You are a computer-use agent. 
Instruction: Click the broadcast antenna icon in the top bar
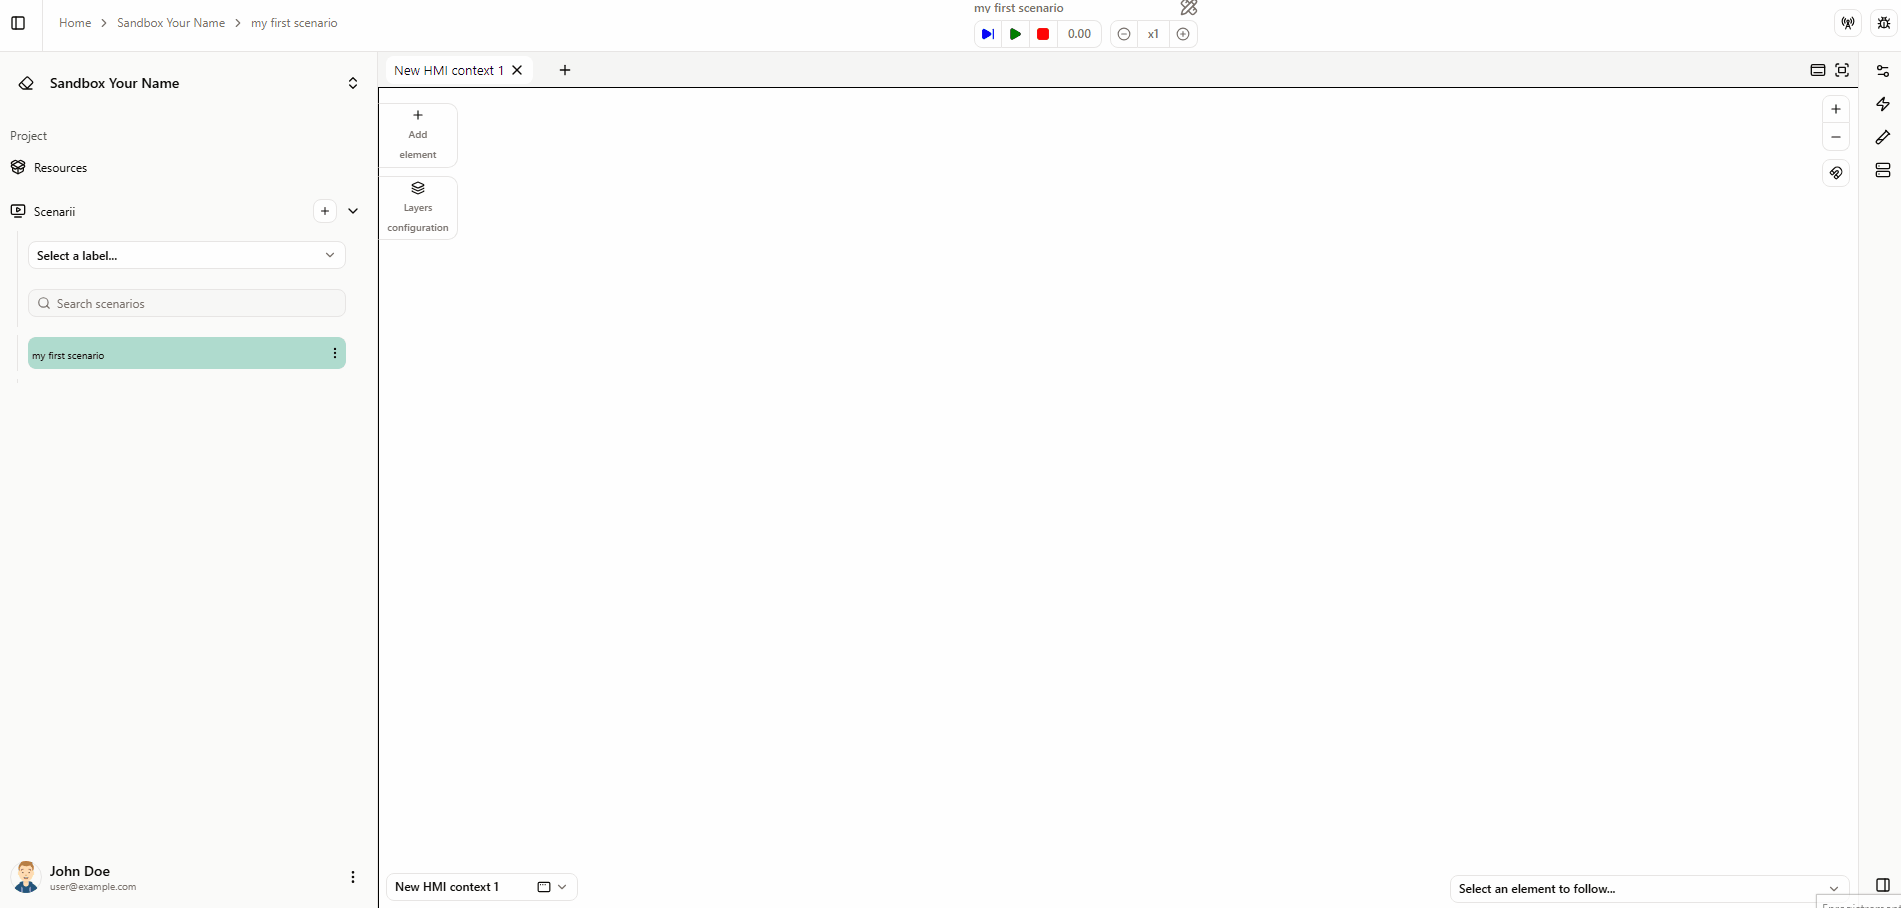[1847, 22]
